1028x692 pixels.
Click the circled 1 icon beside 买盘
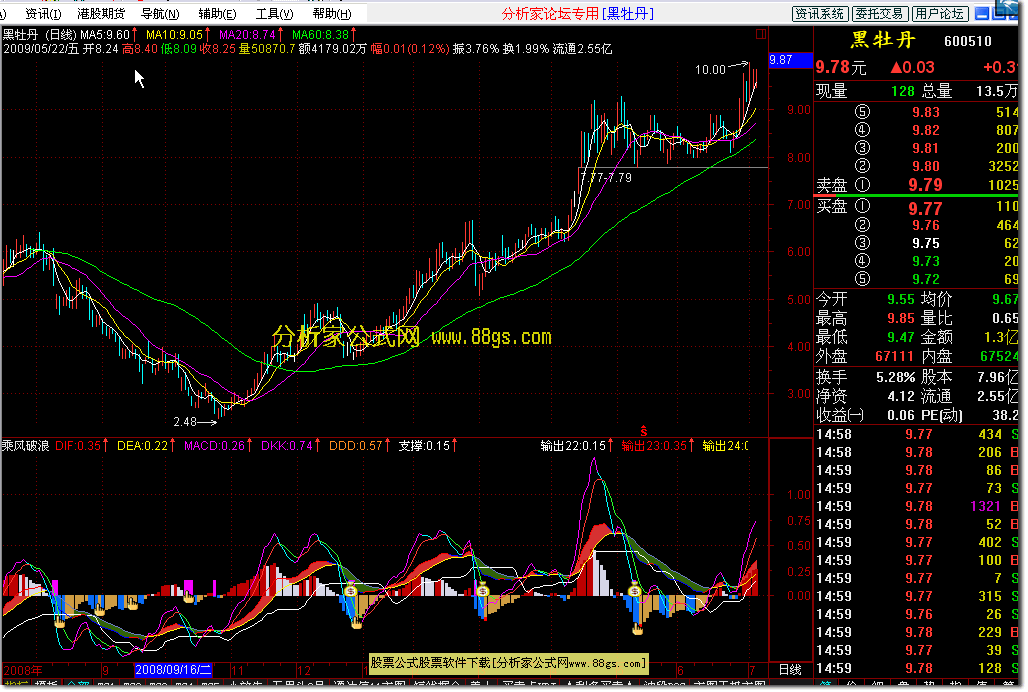click(862, 206)
